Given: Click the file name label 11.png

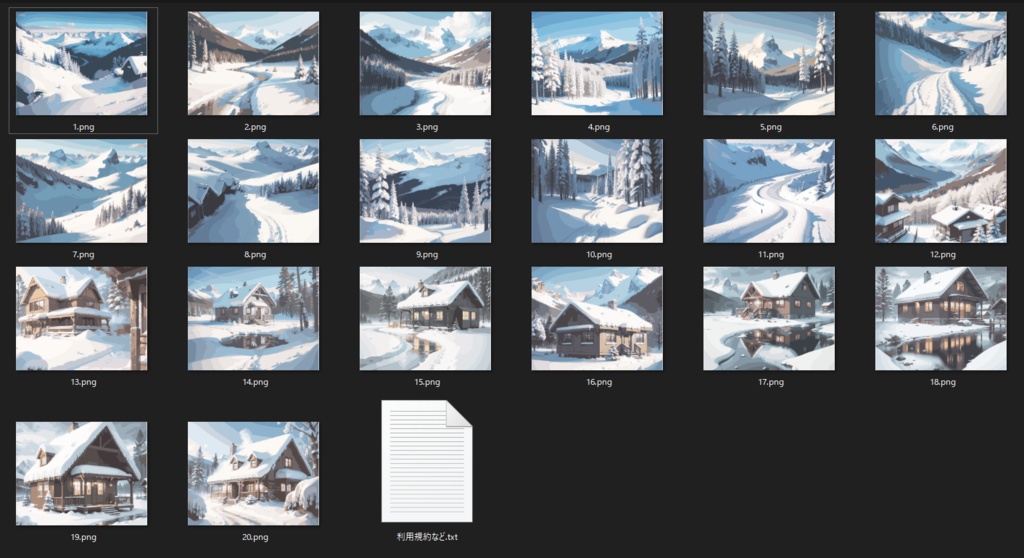Looking at the screenshot, I should (x=771, y=255).
